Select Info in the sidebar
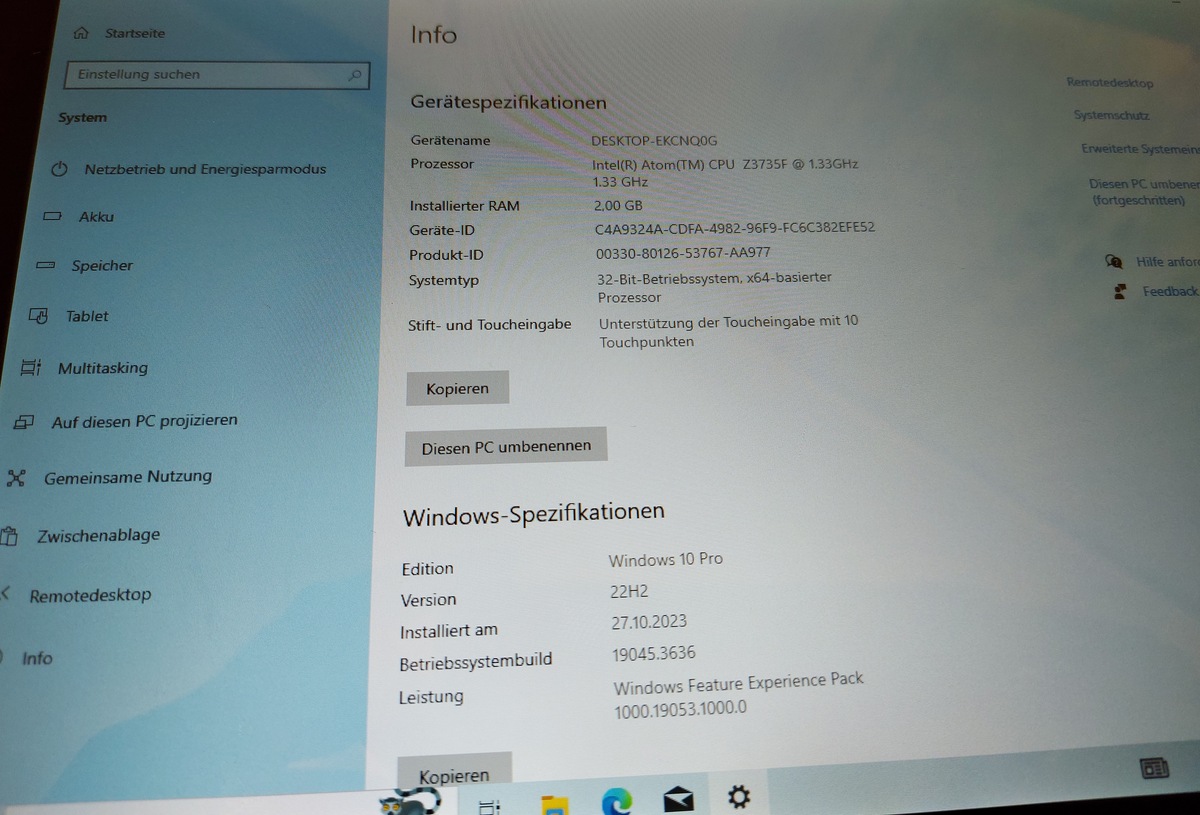This screenshot has width=1200, height=815. pos(37,658)
